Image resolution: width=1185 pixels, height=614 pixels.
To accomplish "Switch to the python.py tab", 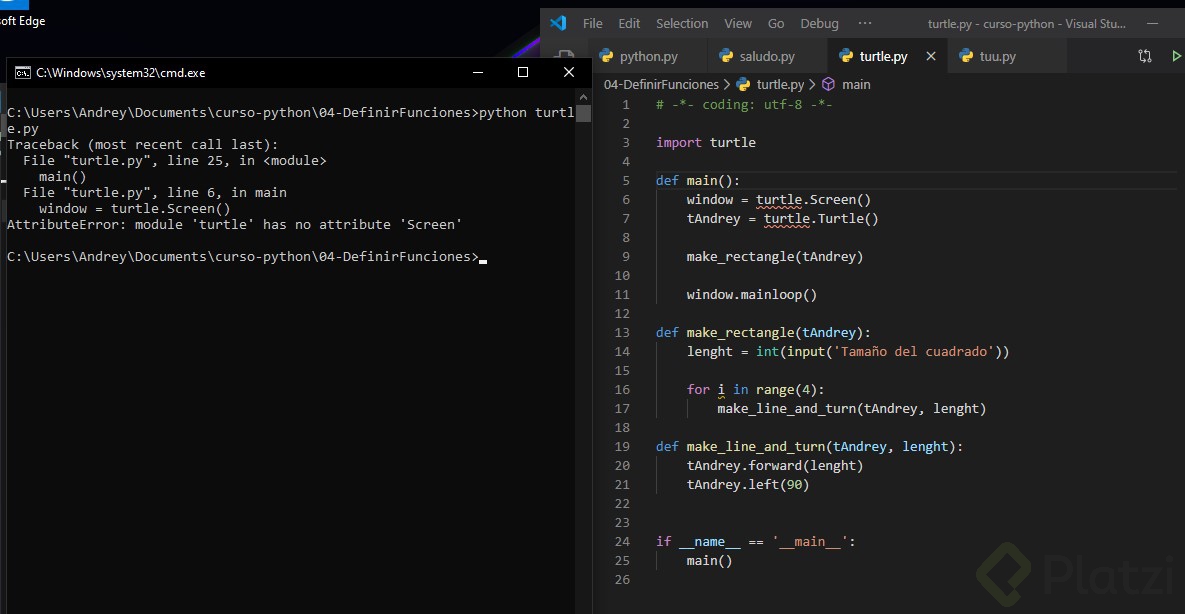I will pos(648,56).
